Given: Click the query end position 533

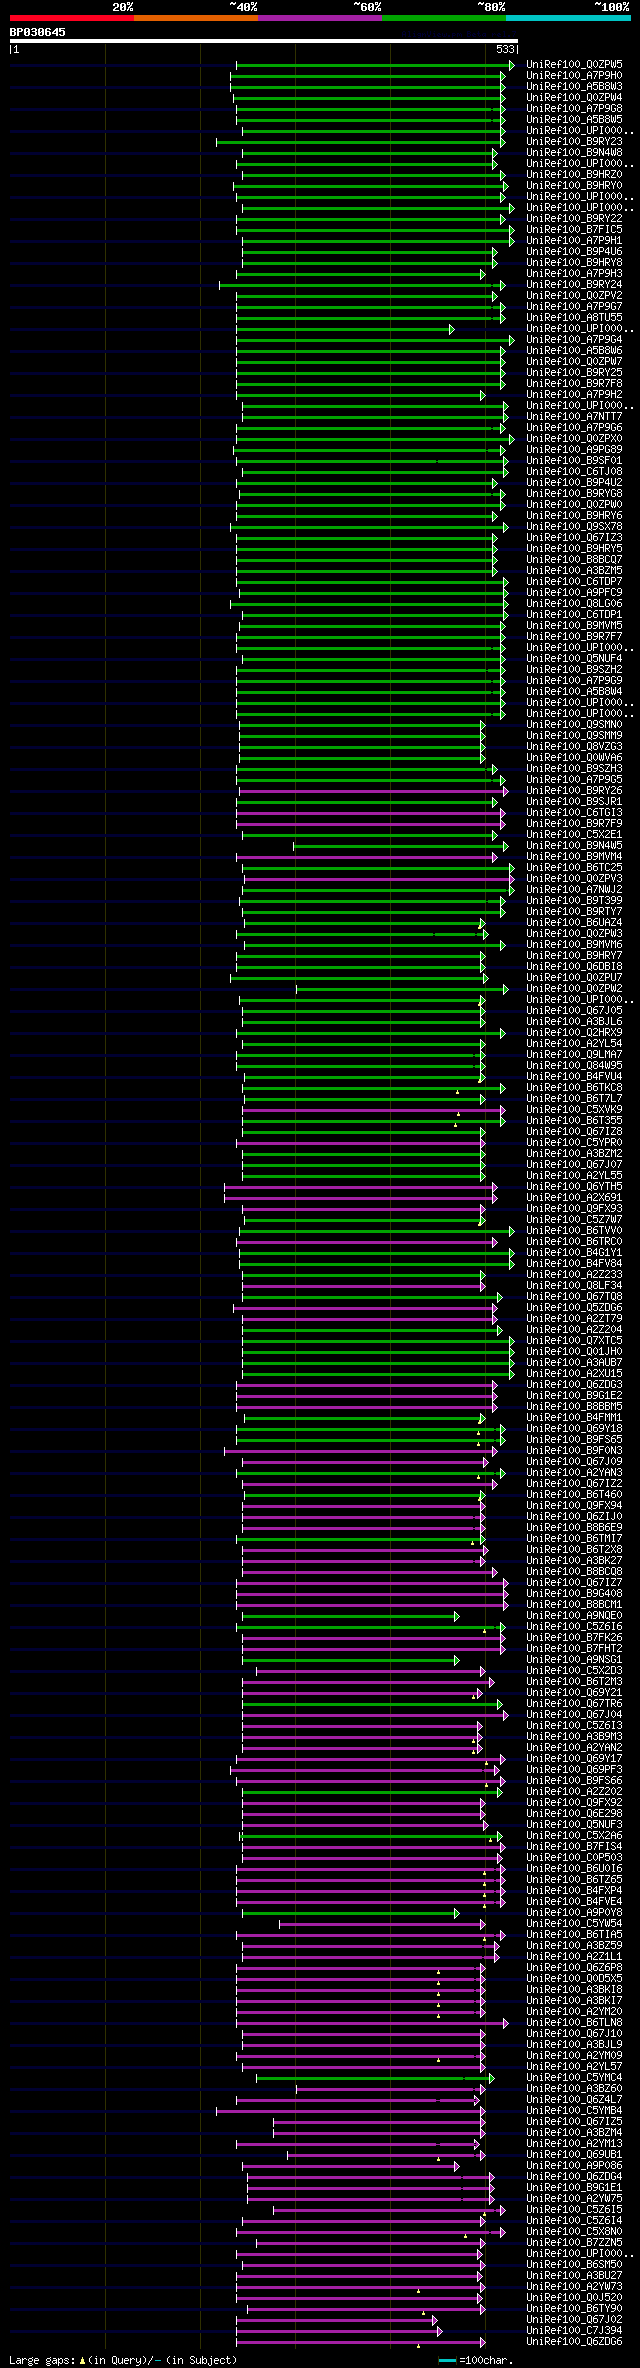Looking at the screenshot, I should click(505, 49).
